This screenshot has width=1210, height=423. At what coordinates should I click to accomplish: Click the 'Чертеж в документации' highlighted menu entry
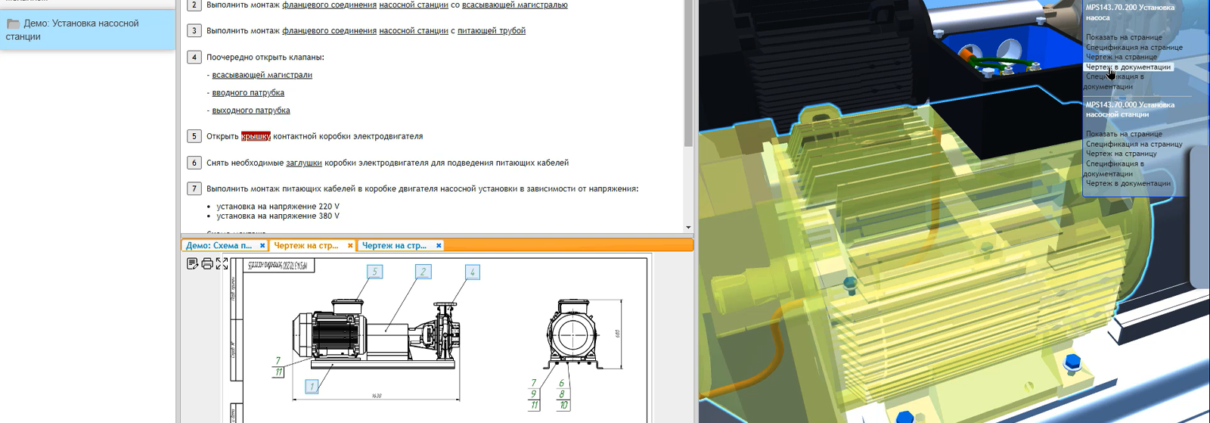point(1128,67)
